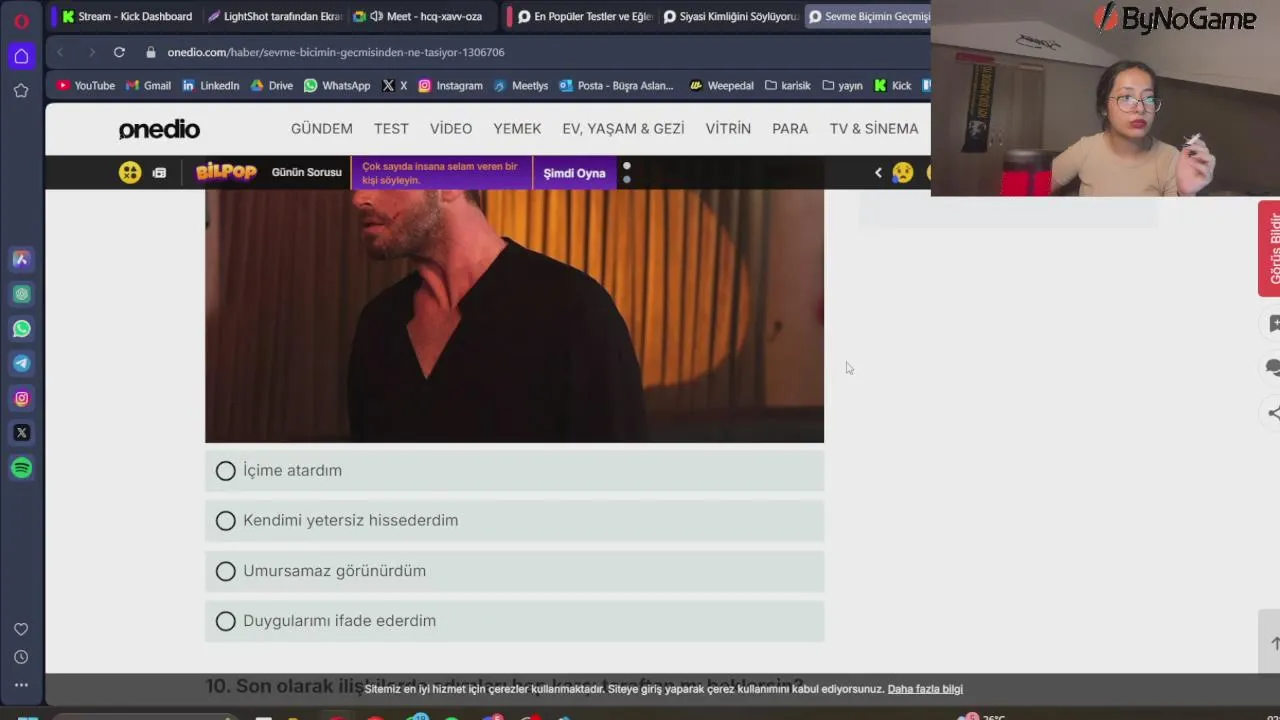Open Instagram bookmark in bookmarks bar
1280x720 pixels.
pos(450,86)
